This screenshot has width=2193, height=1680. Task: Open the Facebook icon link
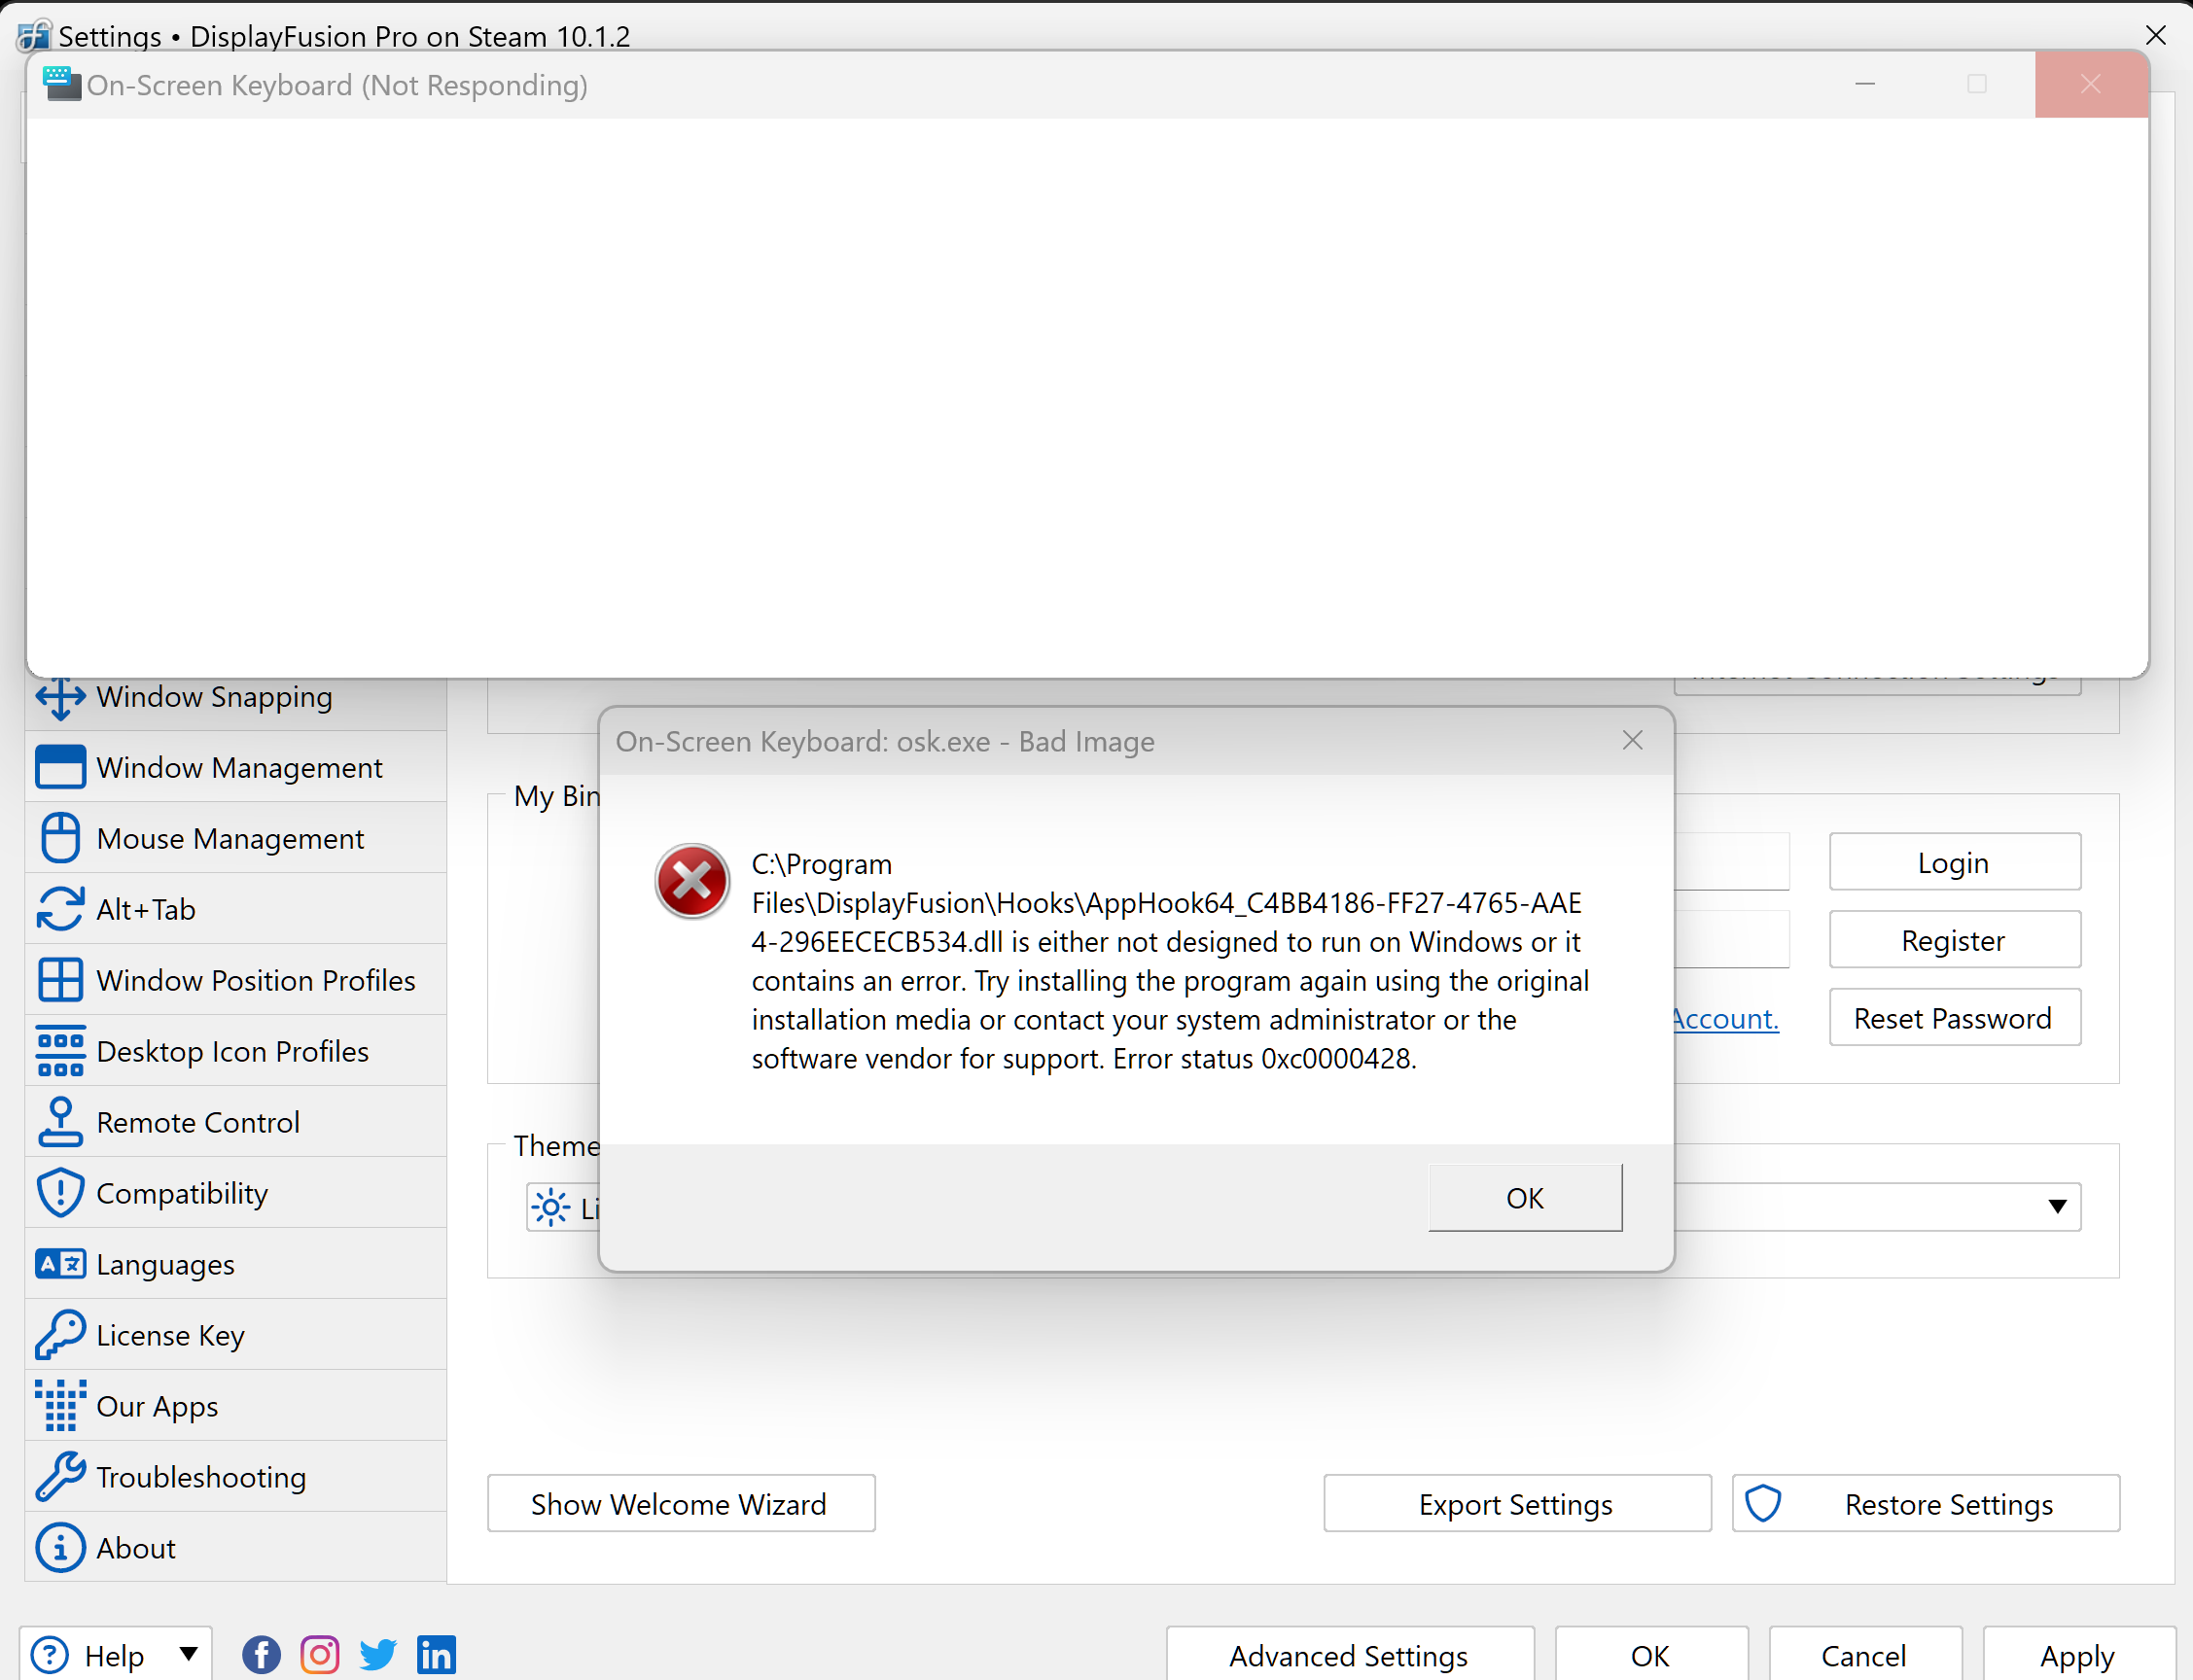coord(261,1655)
